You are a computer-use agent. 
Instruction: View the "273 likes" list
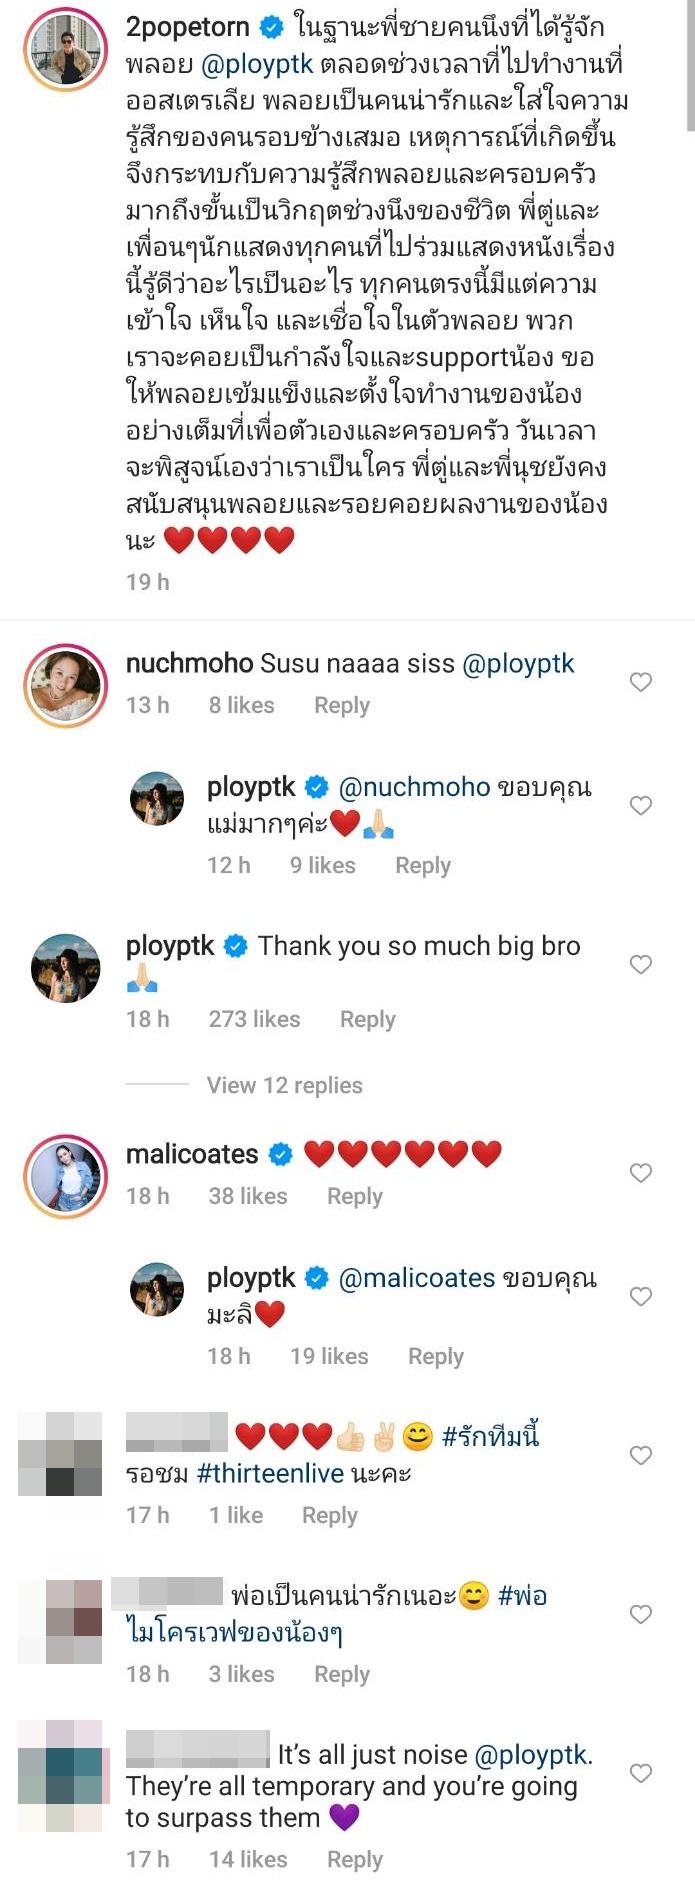click(x=254, y=1019)
